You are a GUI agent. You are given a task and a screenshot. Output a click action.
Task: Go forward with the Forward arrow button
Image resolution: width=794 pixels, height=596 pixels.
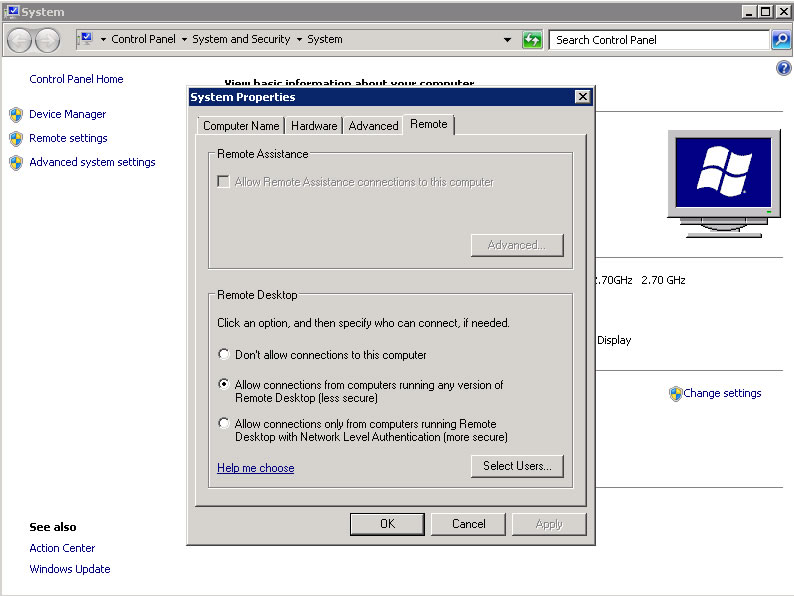click(x=47, y=40)
